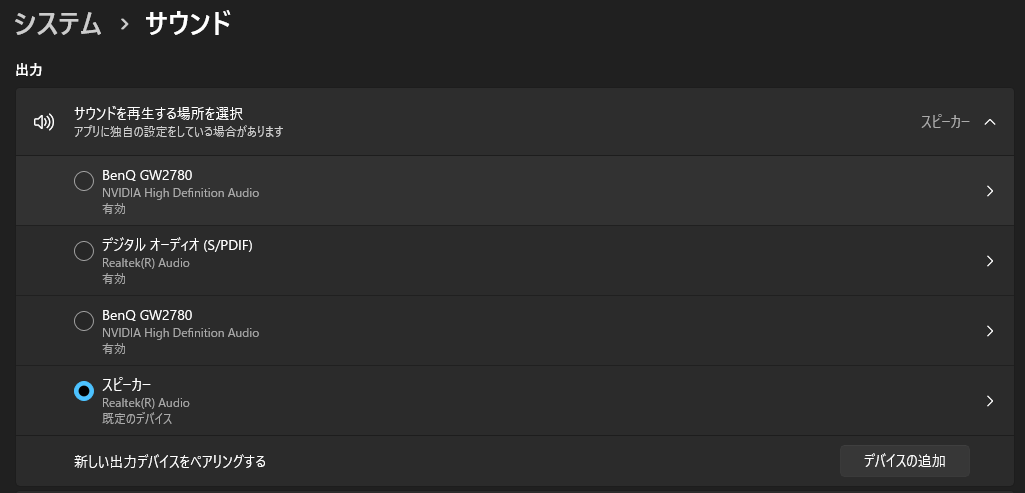Select the topmost BenQ GW2780 radio button
This screenshot has width=1025, height=493.
84,181
